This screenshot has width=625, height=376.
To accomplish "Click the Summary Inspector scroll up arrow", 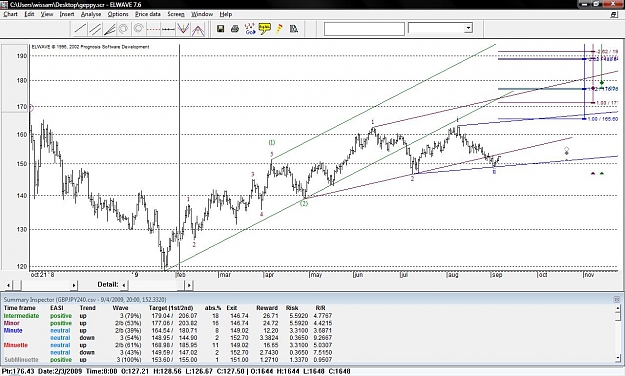I will 618,308.
